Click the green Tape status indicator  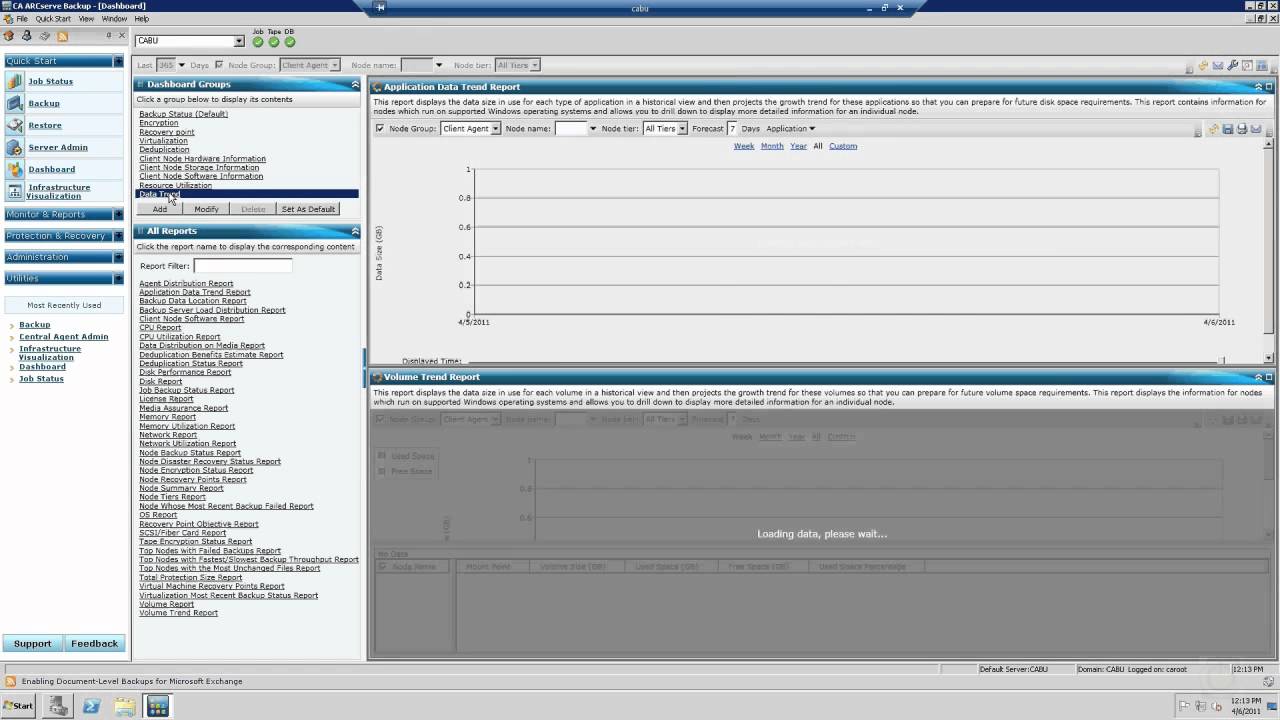pos(274,41)
